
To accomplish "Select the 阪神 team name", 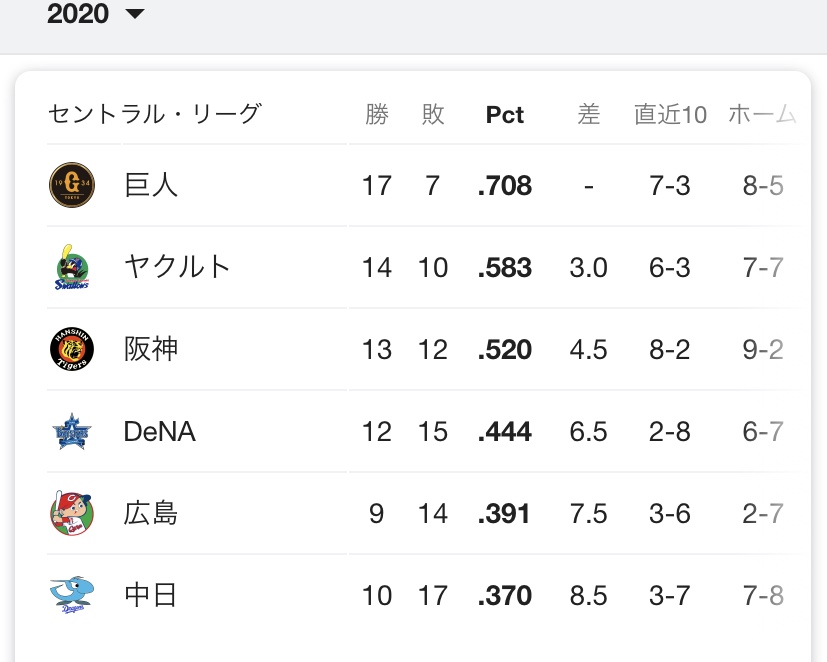I will click(x=151, y=349).
